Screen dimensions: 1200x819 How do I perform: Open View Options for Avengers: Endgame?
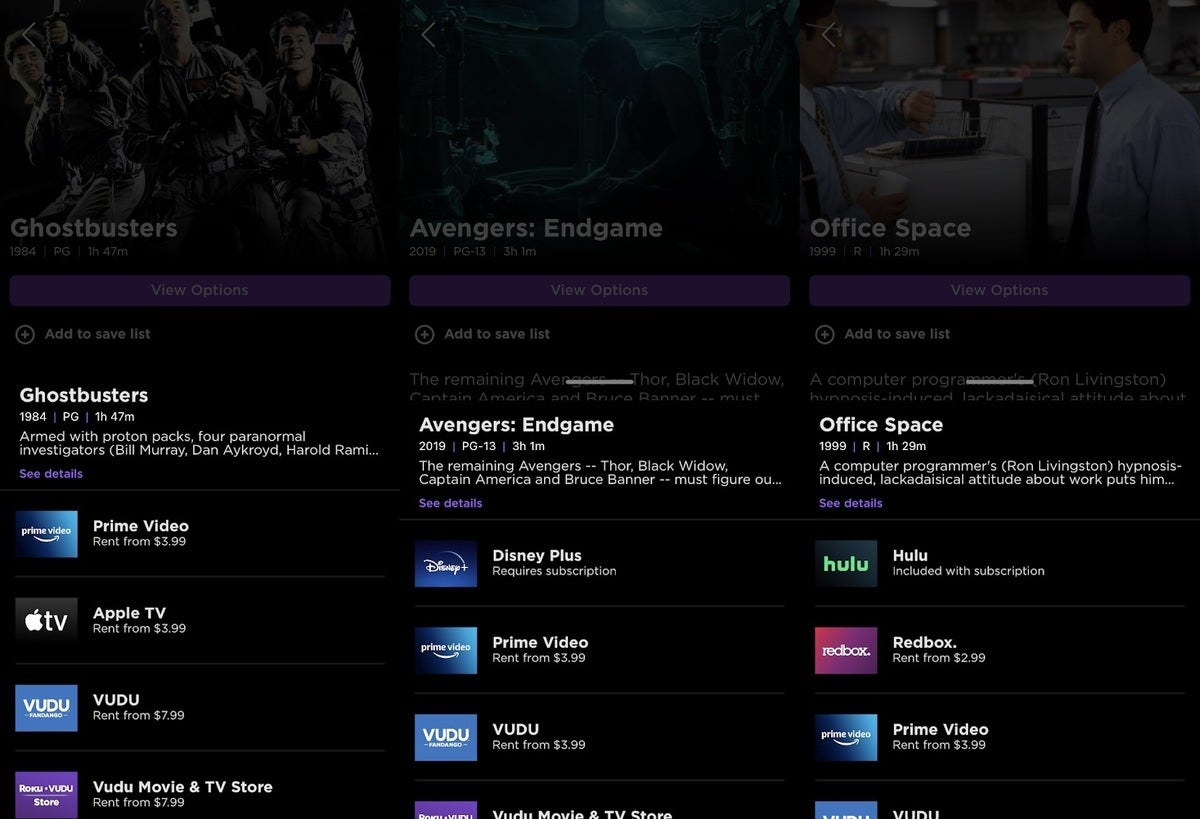[x=600, y=290]
